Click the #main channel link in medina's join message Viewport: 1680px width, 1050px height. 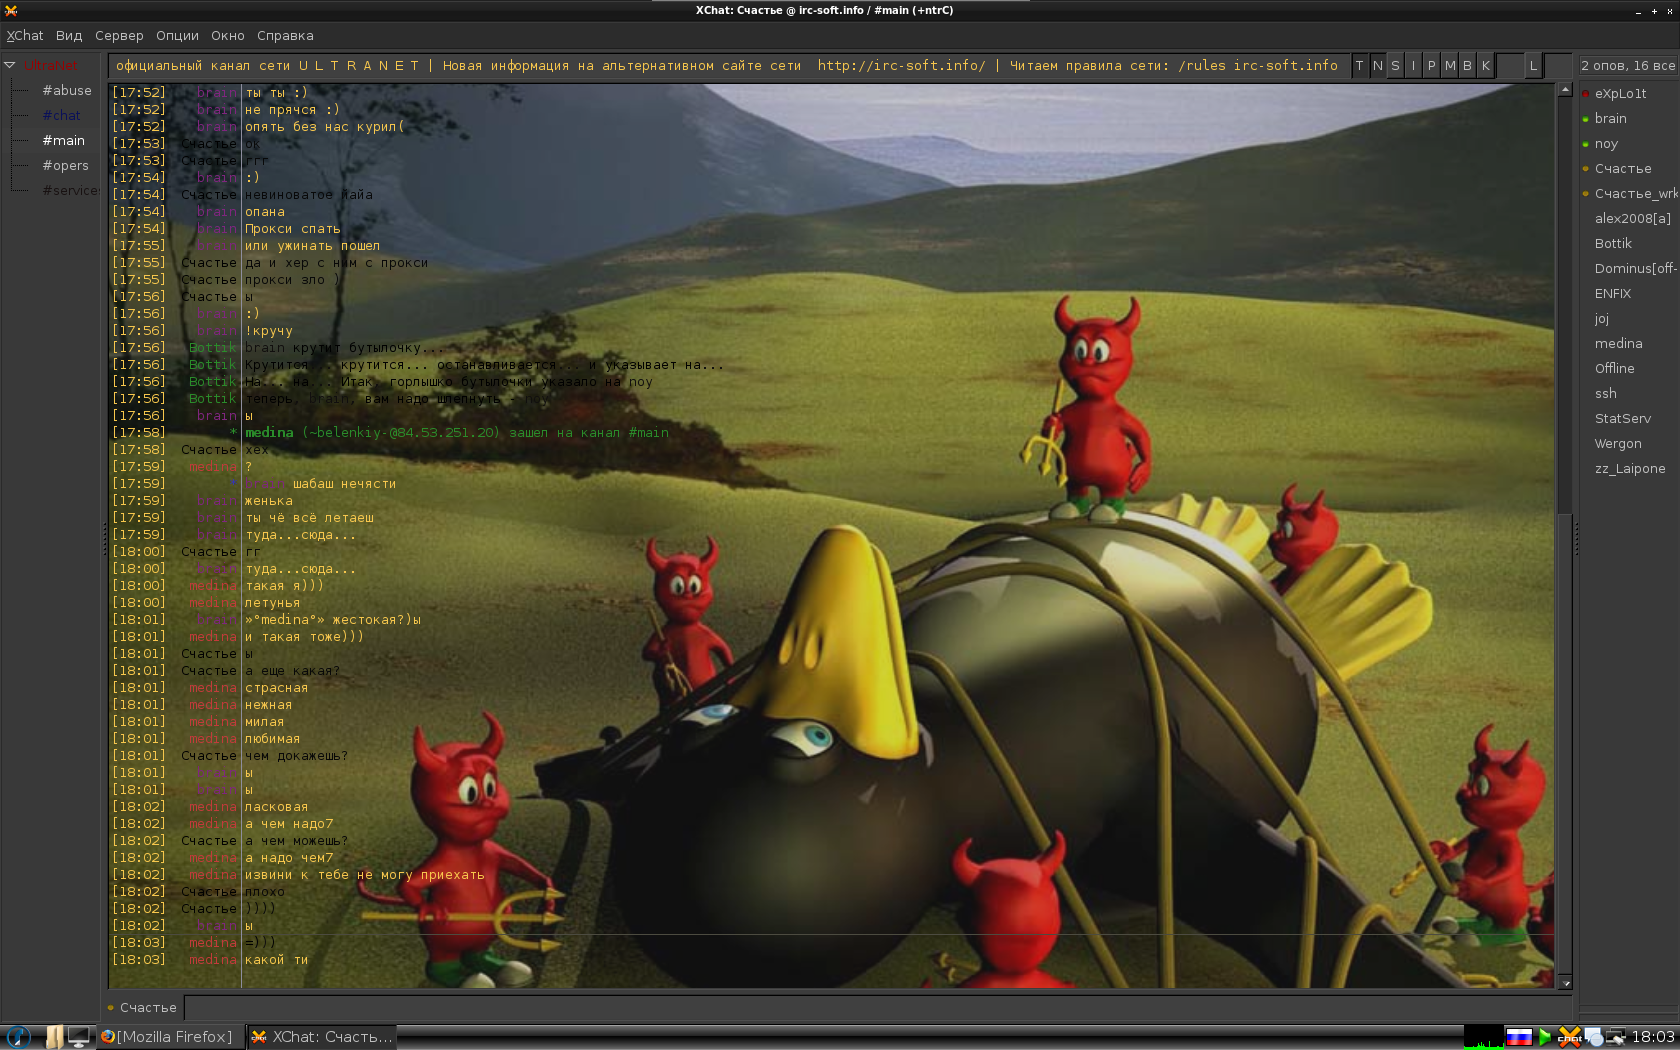pyautogui.click(x=648, y=433)
